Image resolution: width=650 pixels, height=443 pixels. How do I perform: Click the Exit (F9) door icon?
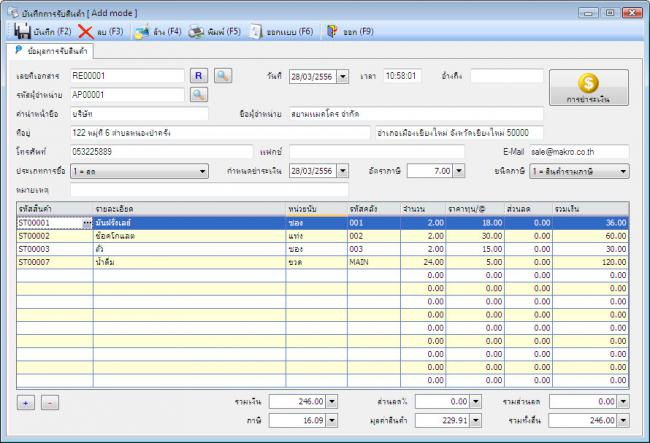332,32
